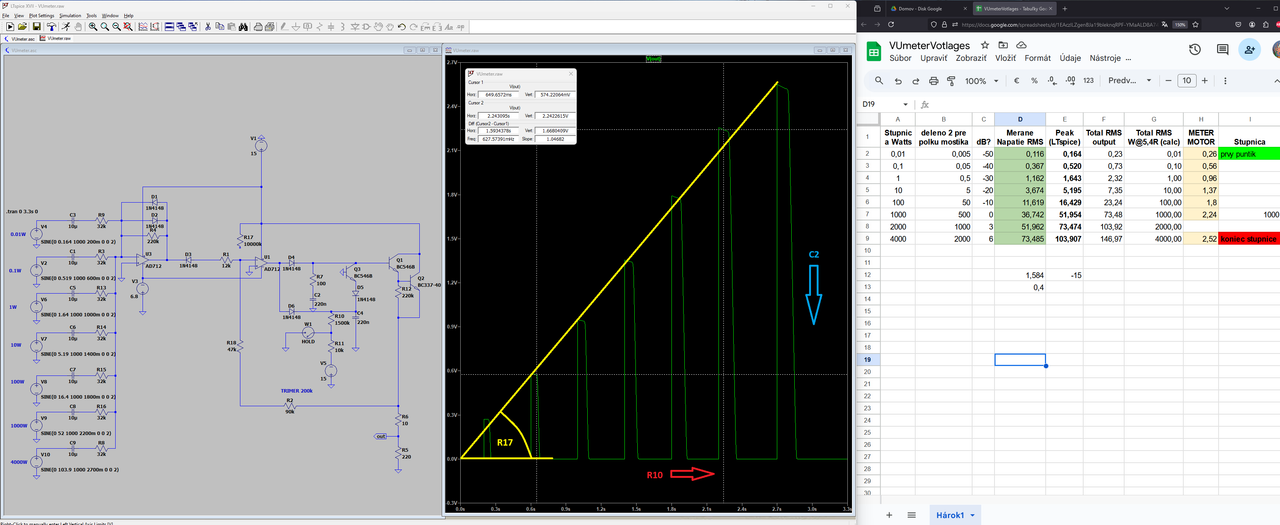The image size is (1280, 525).
Task: Click the Zoom to Fit icon with red X
Action: pos(128,26)
